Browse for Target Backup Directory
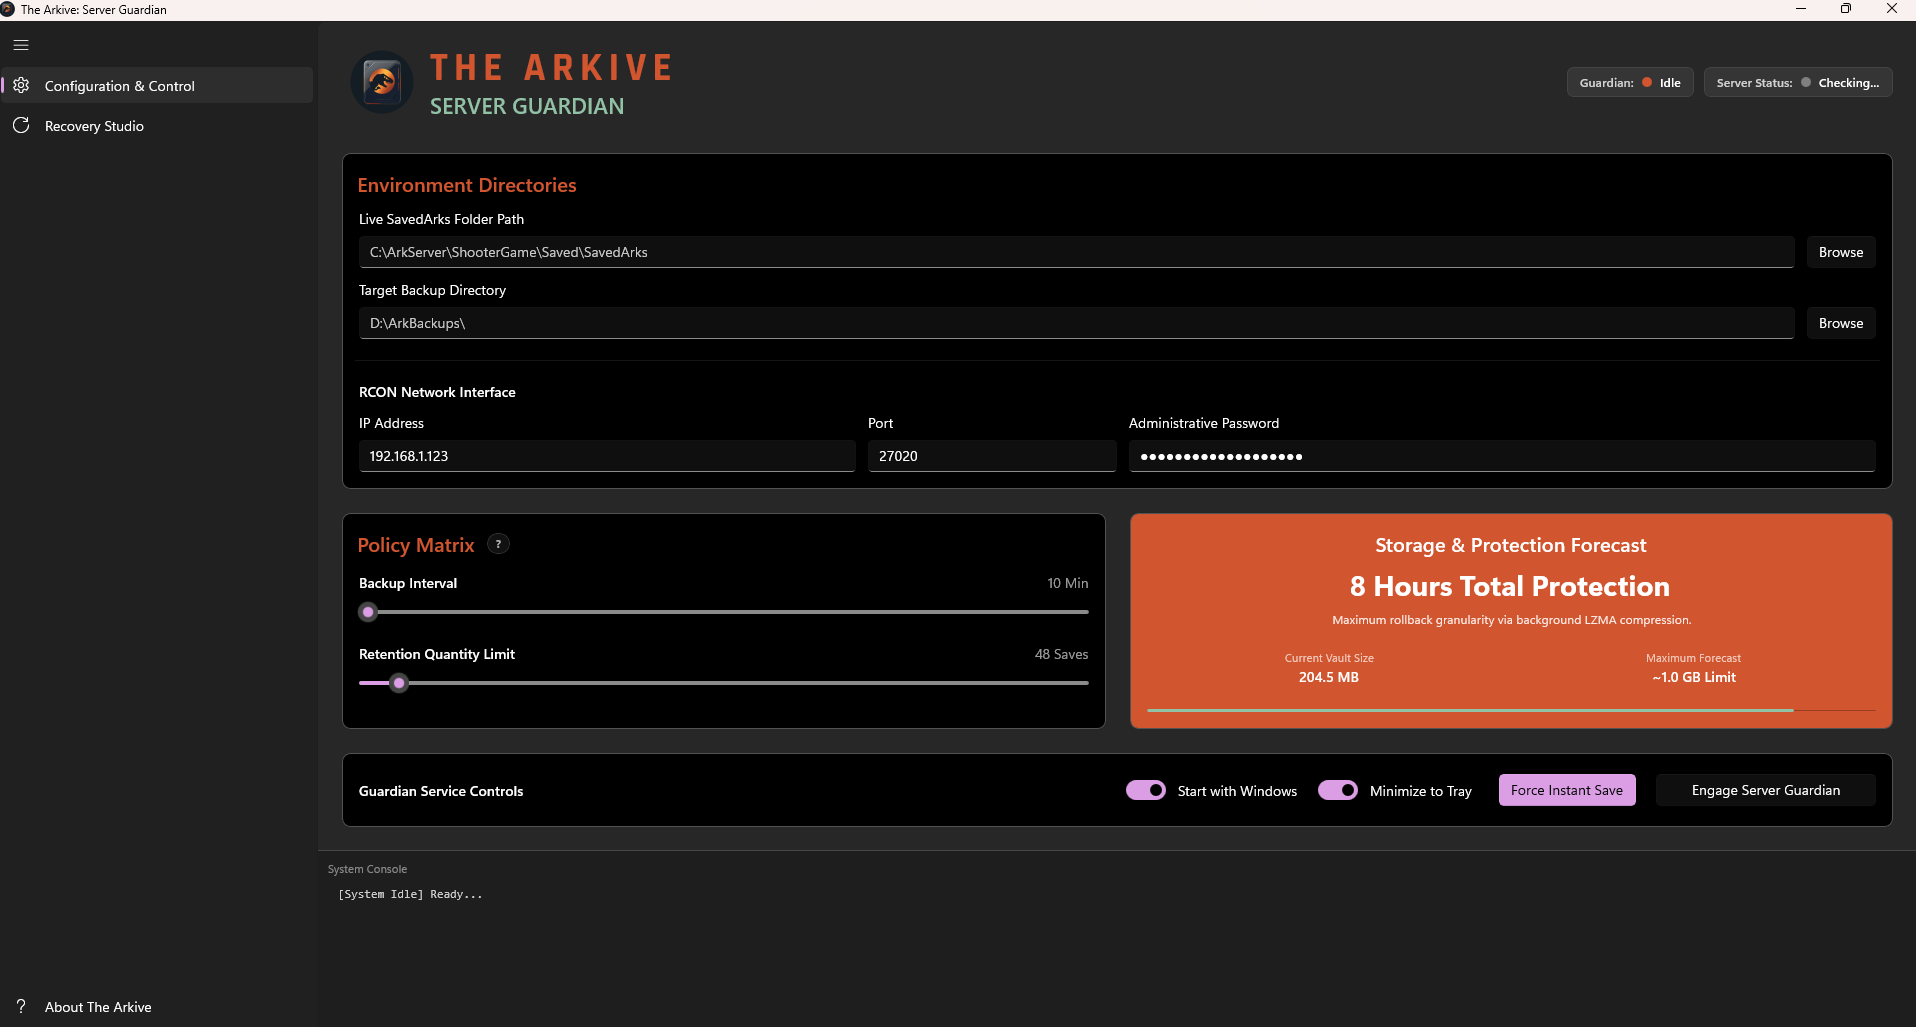 coord(1841,323)
